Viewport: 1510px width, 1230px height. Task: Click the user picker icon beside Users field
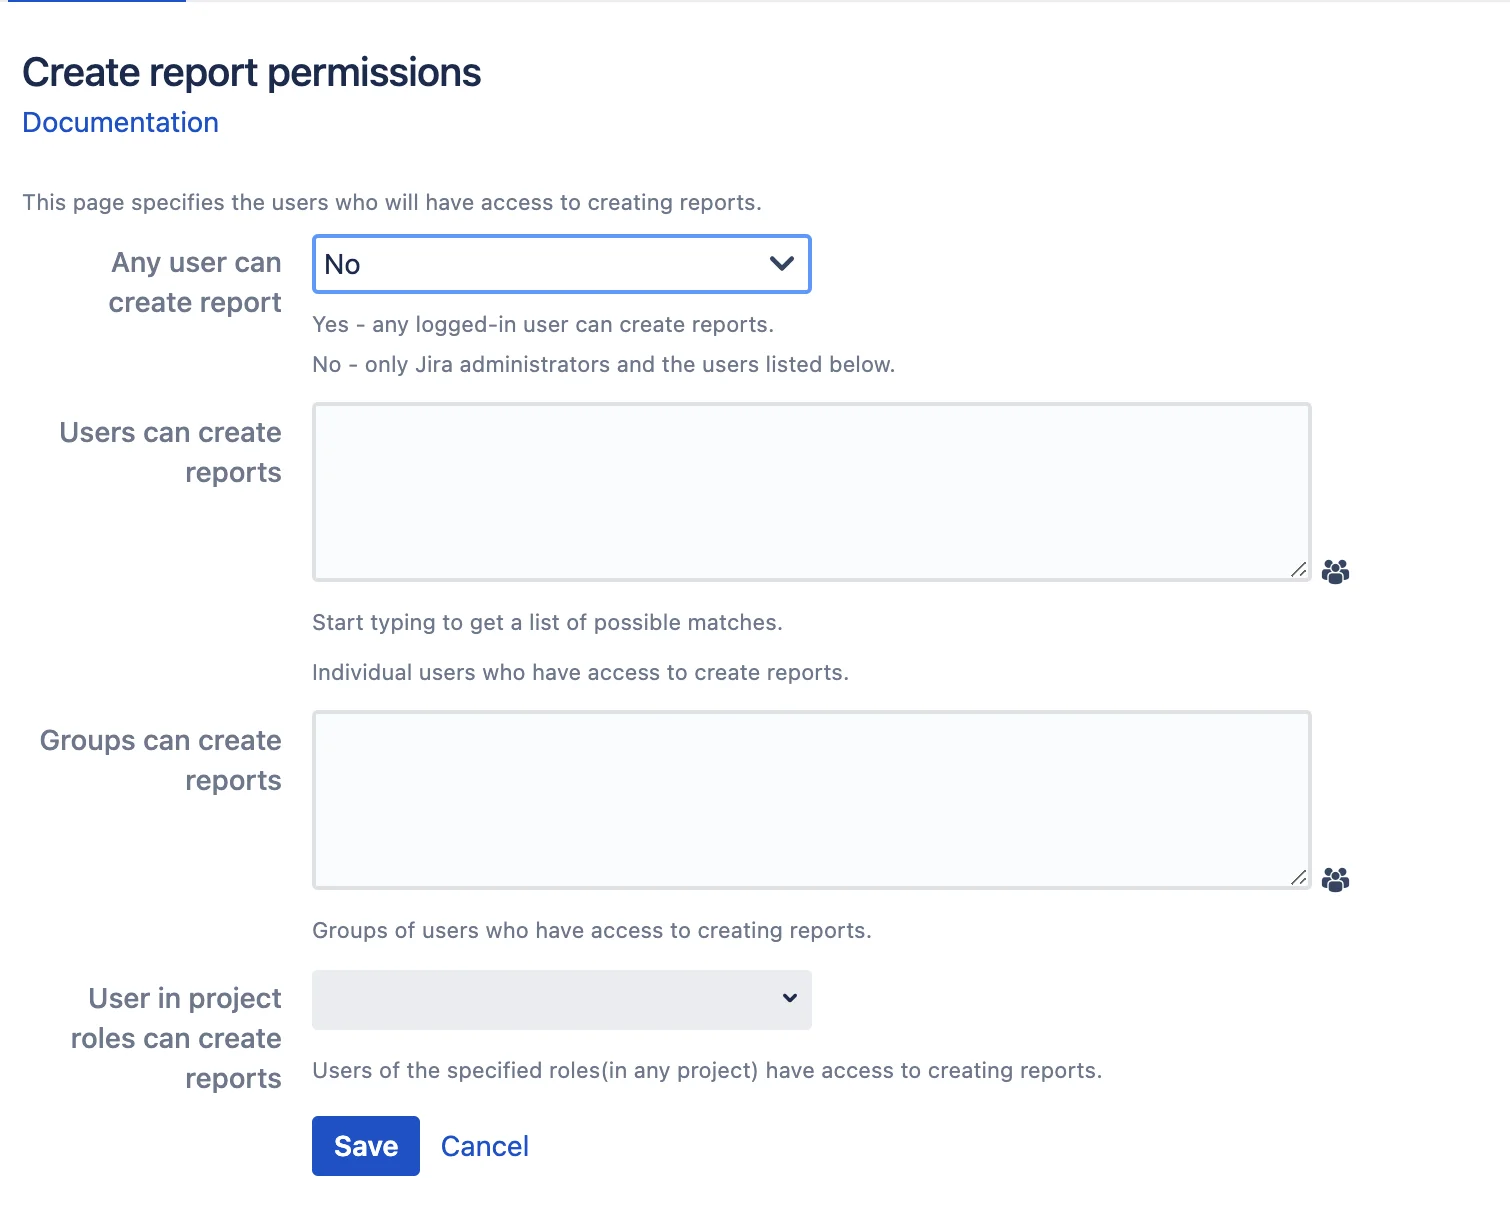coord(1335,571)
